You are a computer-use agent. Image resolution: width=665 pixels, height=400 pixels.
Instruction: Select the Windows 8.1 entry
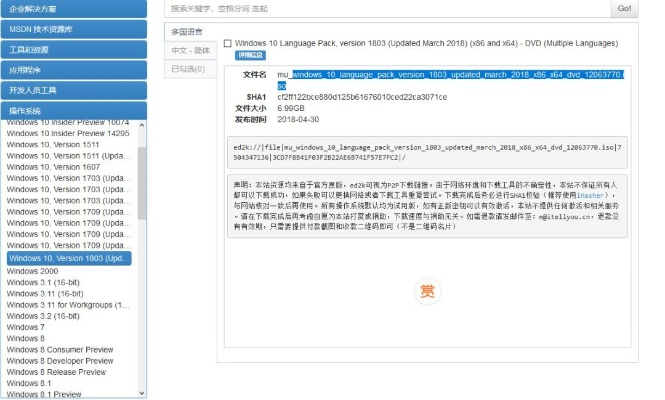[28, 383]
